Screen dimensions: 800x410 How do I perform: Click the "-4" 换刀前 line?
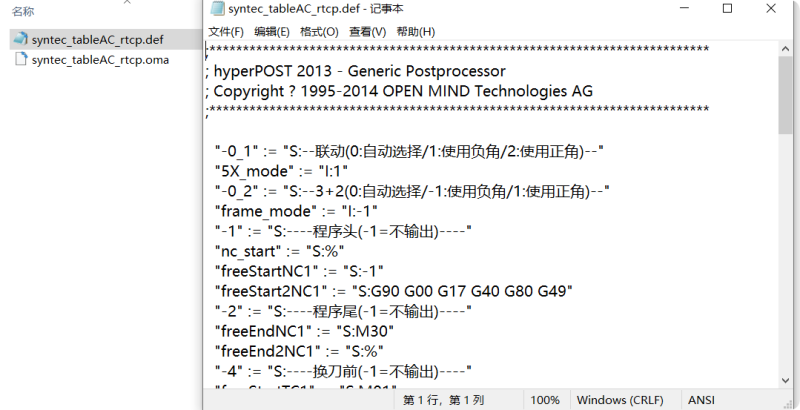tap(343, 371)
